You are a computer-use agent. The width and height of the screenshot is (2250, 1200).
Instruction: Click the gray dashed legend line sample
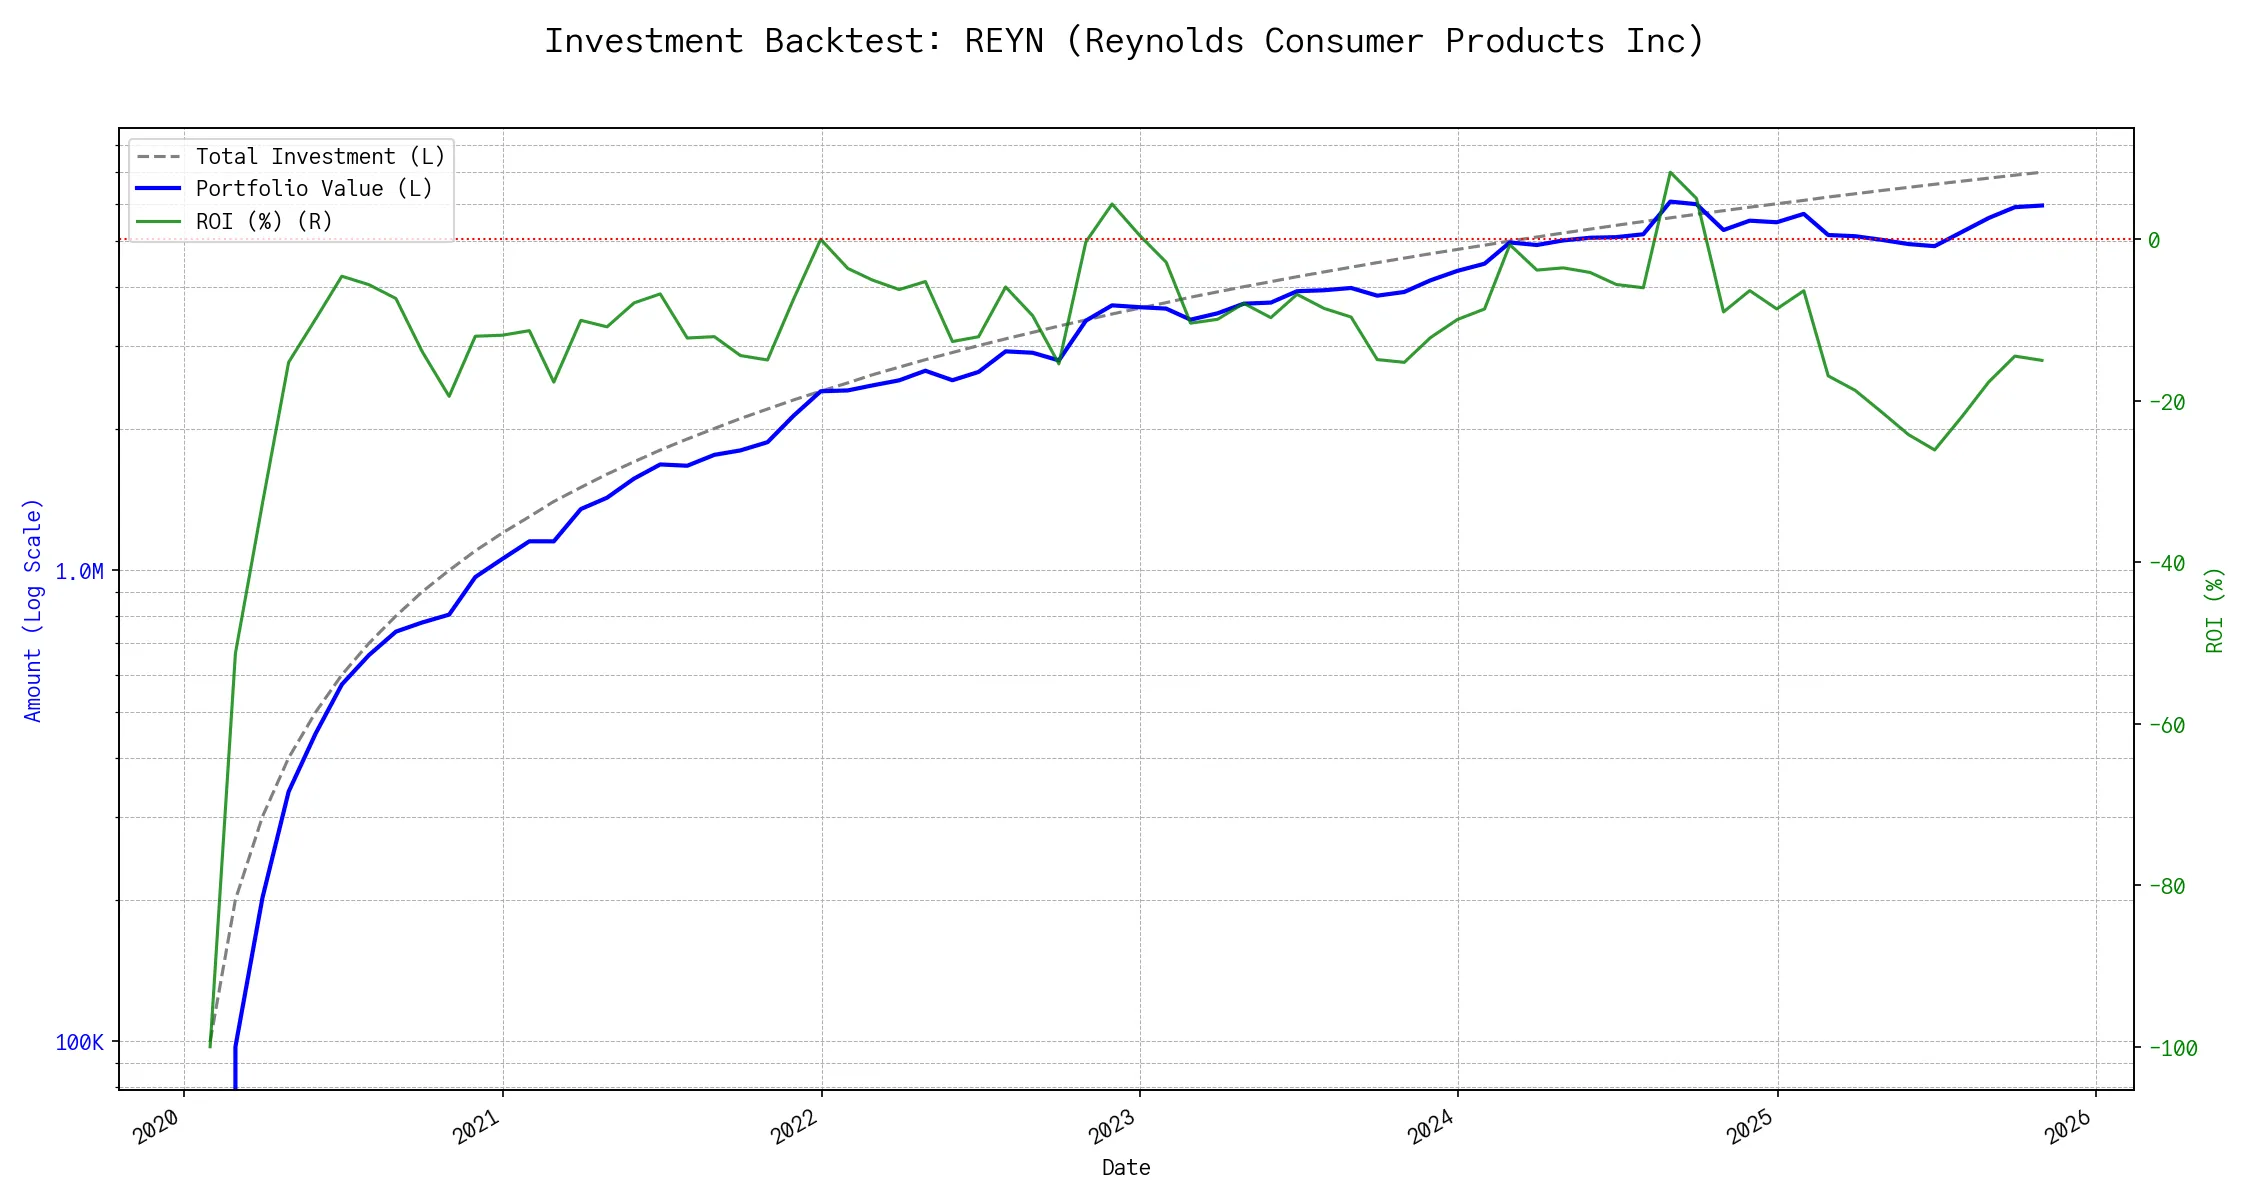click(159, 157)
